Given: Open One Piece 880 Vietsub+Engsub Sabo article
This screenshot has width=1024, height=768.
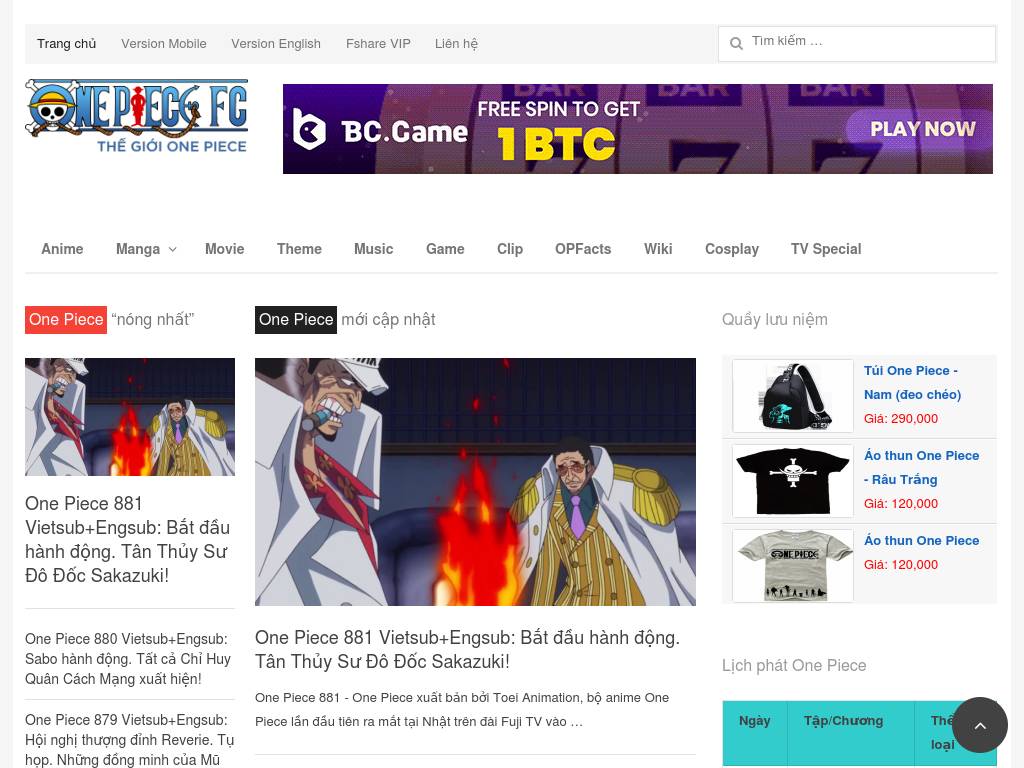Looking at the screenshot, I should pos(128,659).
